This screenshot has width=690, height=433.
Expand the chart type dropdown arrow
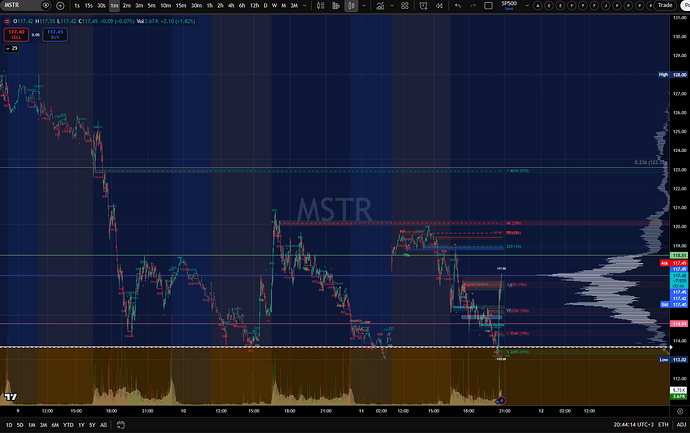pos(363,6)
